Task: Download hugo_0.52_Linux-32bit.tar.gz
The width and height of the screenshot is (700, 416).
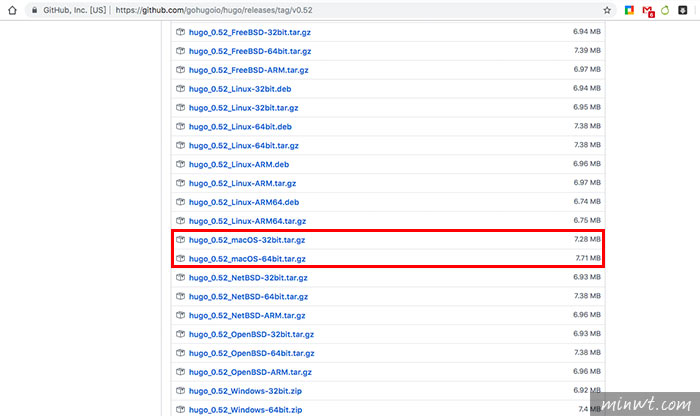Action: point(243,108)
